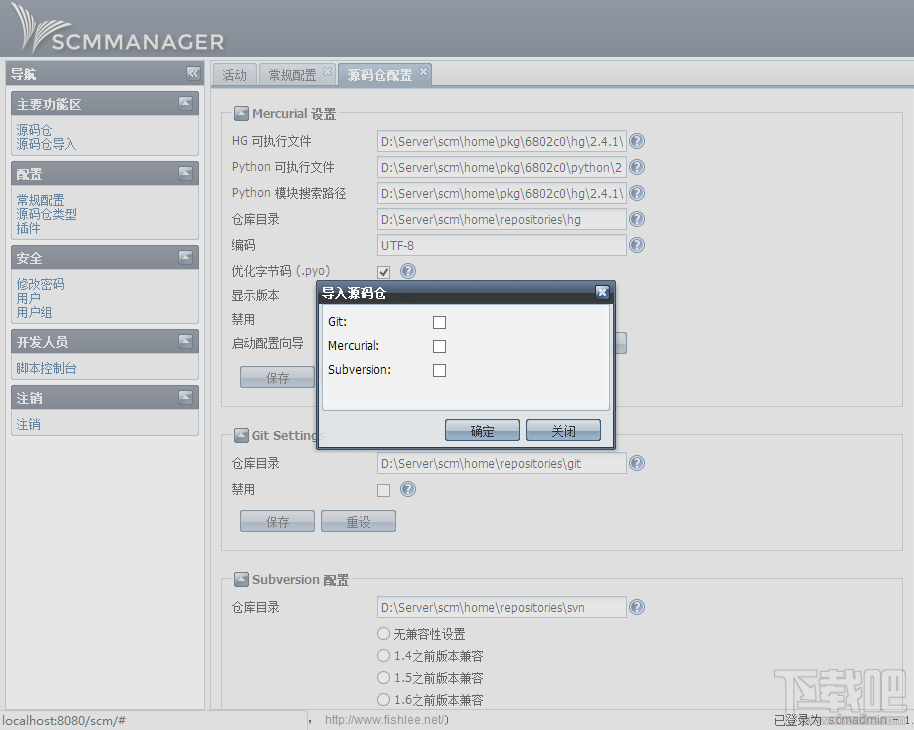Open help for 优化字节码 (.pyo) option
The image size is (914, 730).
click(x=408, y=271)
